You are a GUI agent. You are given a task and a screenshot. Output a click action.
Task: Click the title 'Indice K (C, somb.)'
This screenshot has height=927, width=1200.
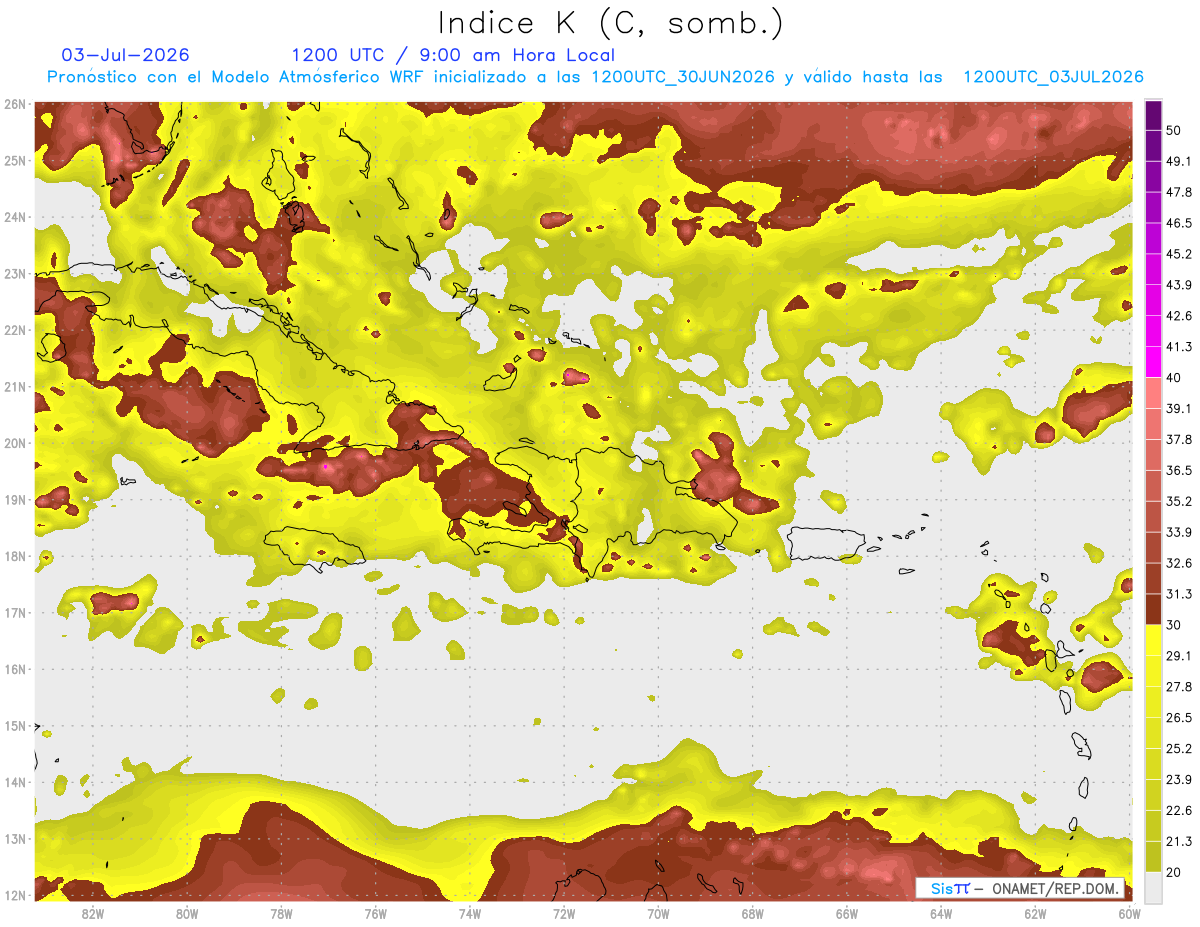pos(610,23)
